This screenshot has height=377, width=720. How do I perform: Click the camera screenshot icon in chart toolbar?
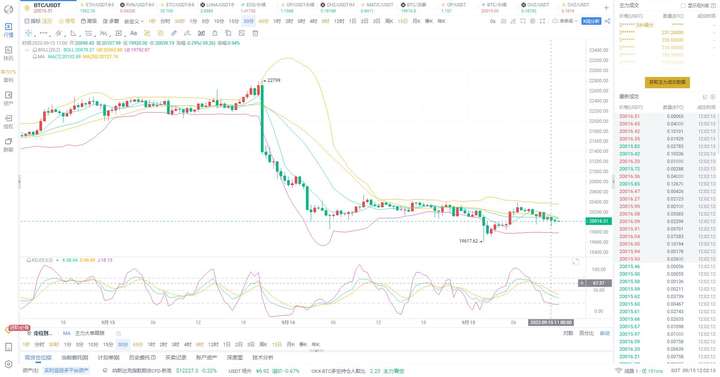click(533, 21)
